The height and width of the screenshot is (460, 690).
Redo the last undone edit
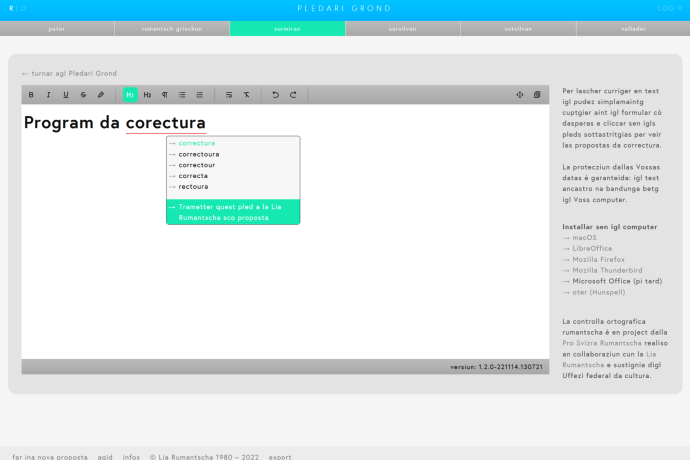(x=292, y=95)
